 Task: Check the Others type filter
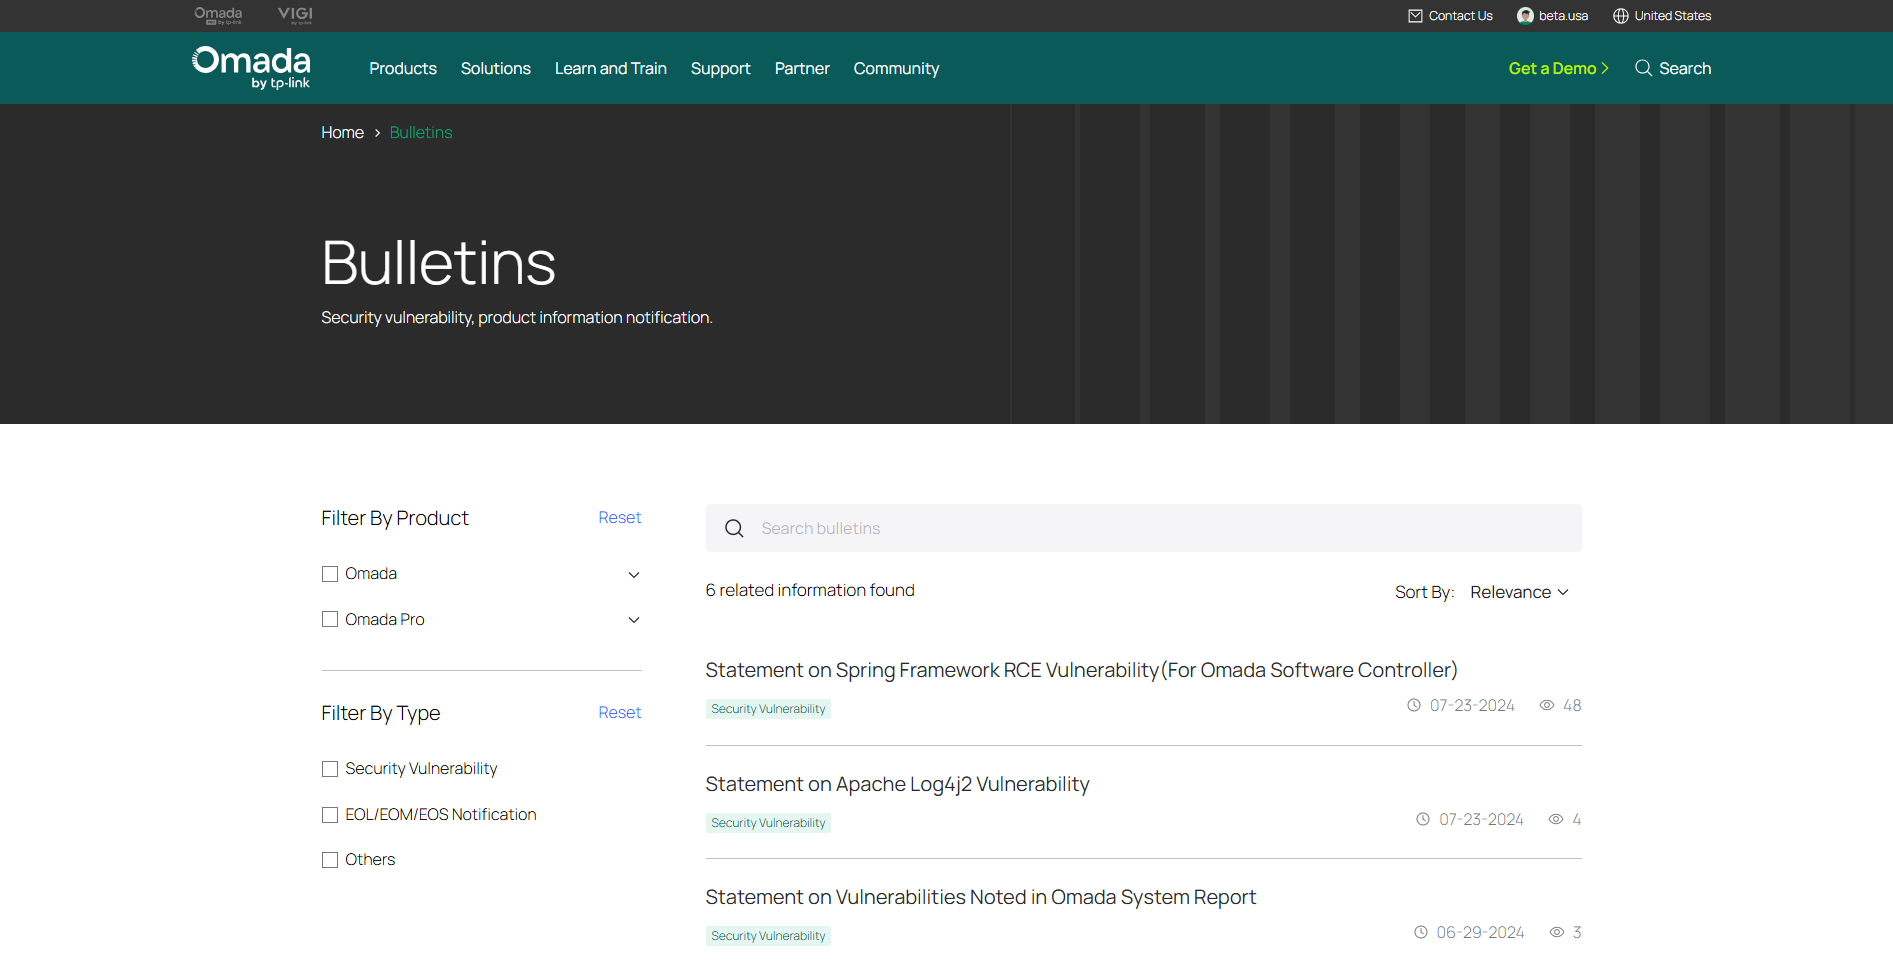(330, 860)
